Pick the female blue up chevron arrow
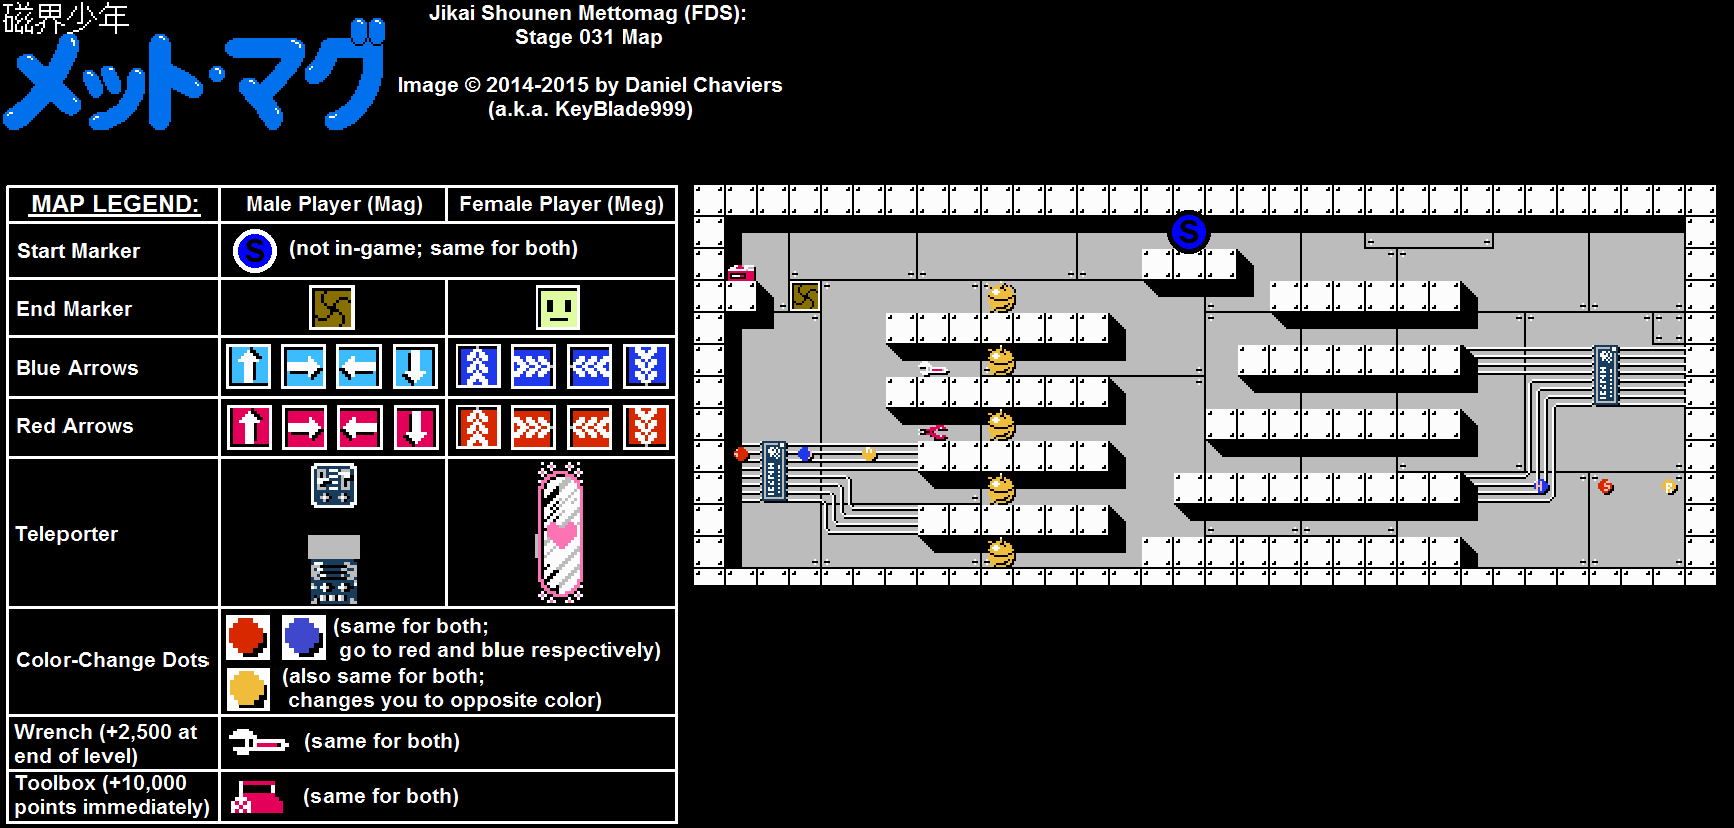 pyautogui.click(x=478, y=367)
